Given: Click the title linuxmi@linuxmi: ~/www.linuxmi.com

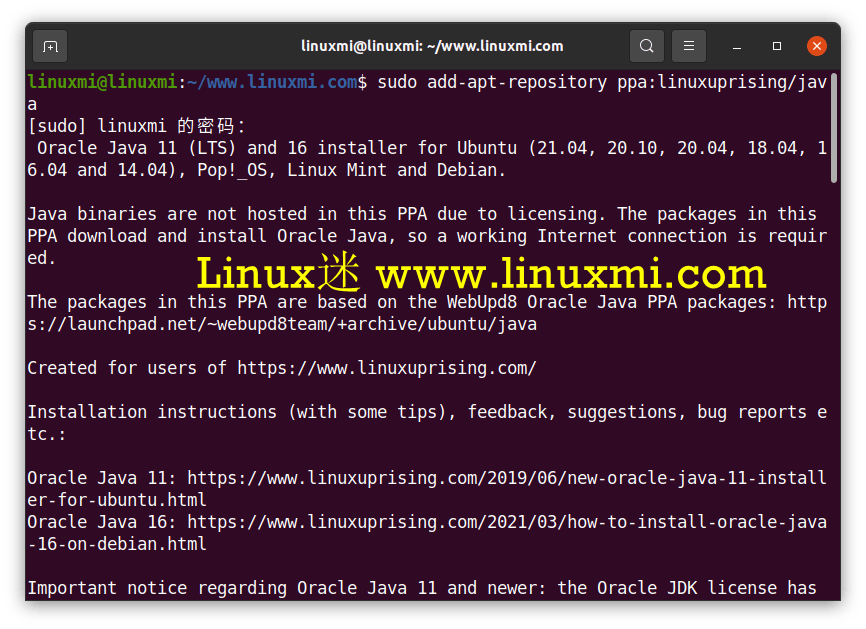Looking at the screenshot, I should (432, 46).
